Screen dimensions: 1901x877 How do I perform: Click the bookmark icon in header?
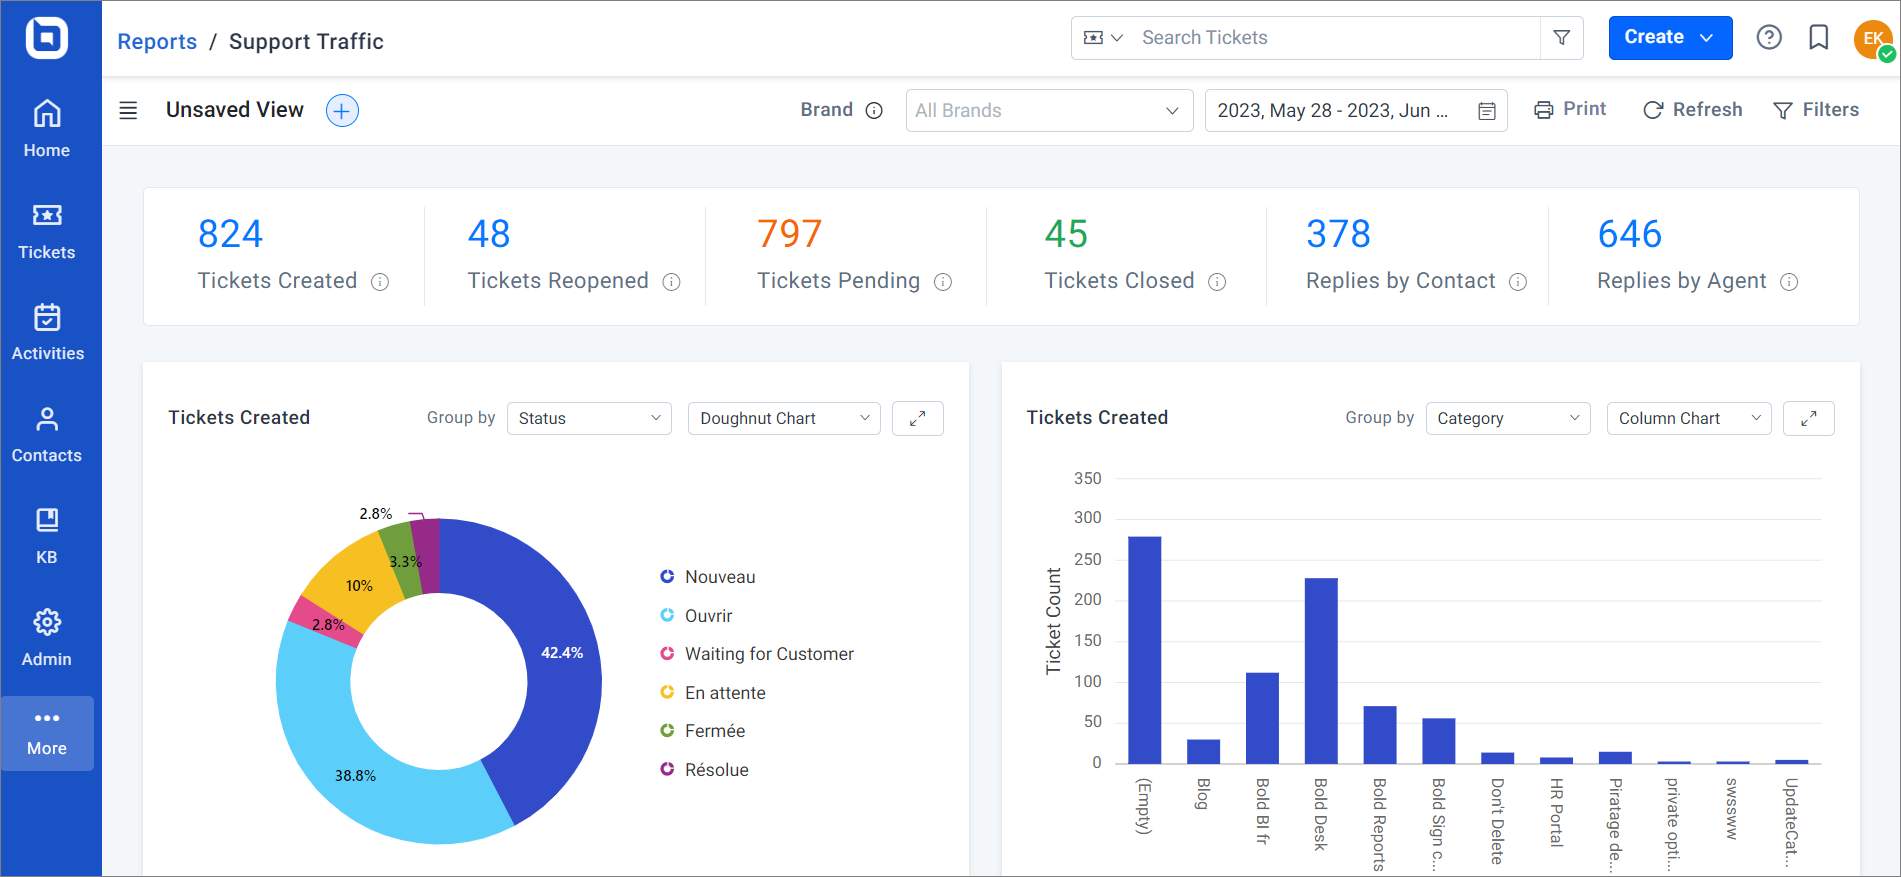1819,38
